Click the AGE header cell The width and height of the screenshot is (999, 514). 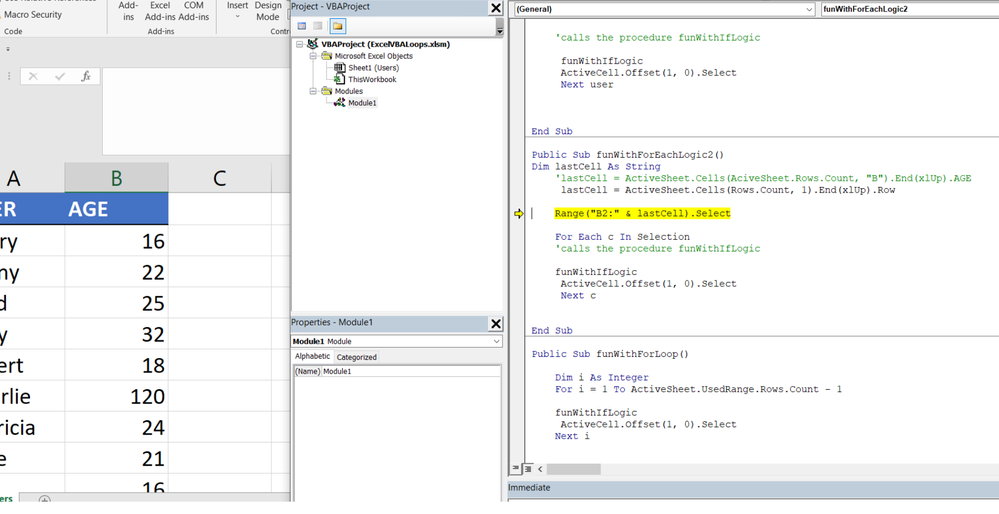pyautogui.click(x=116, y=209)
